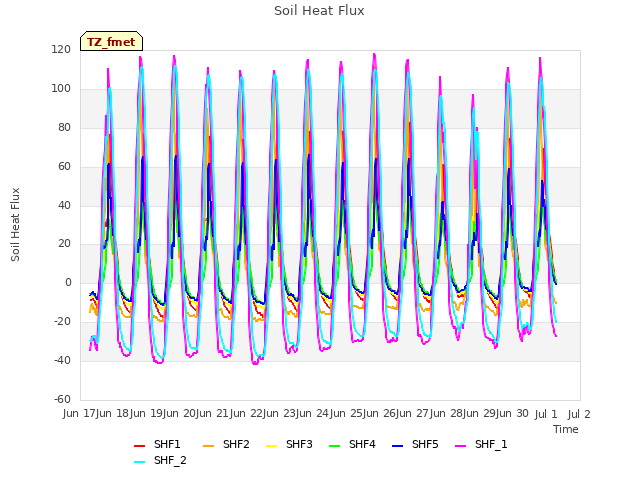This screenshot has width=640, height=480.
Task: Click the Jun 17 x-axis label
Action: tap(81, 413)
